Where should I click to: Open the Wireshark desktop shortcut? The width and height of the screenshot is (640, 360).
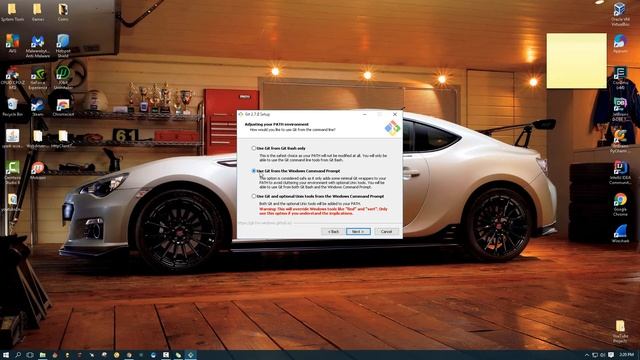[x=620, y=233]
